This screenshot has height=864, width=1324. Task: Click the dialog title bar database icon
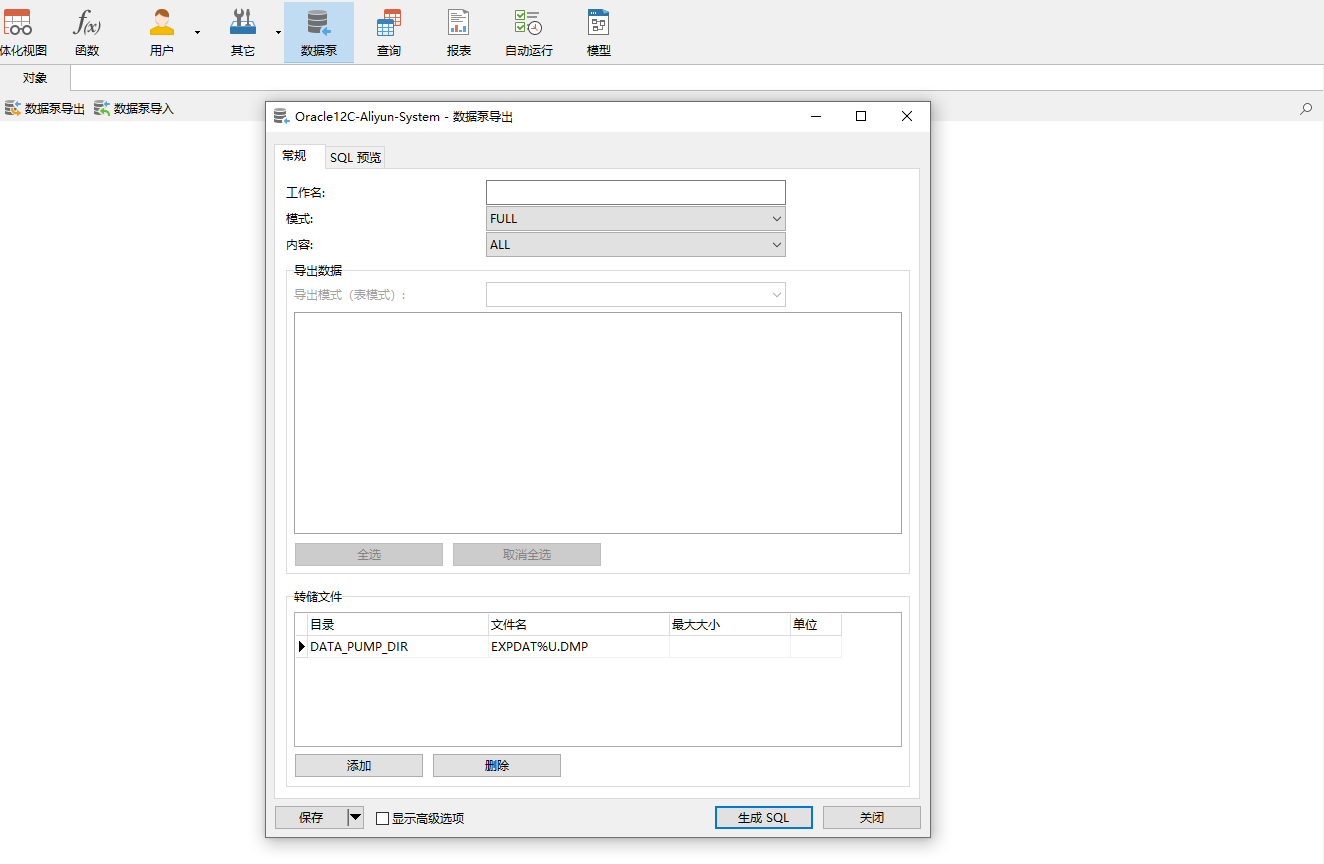click(281, 117)
